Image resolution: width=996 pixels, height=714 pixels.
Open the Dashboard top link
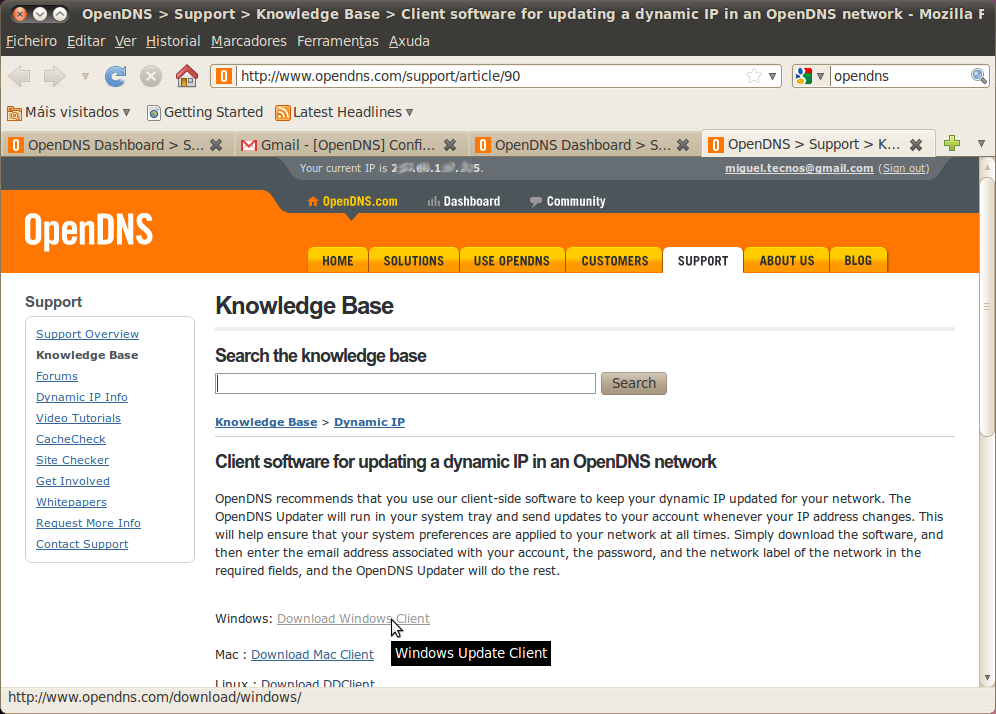click(x=464, y=201)
